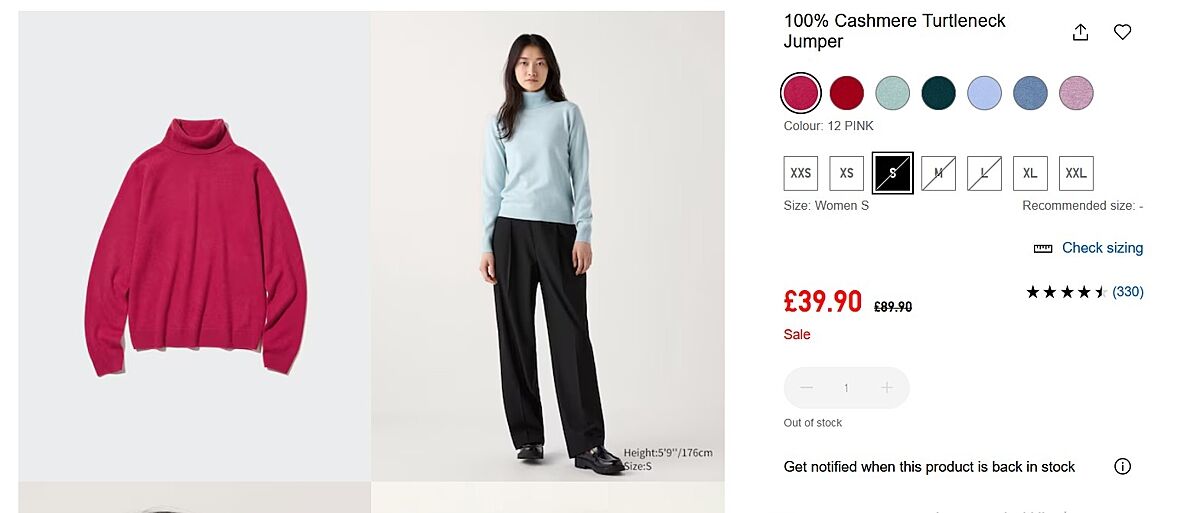Open the 330 reviews link

point(1128,292)
